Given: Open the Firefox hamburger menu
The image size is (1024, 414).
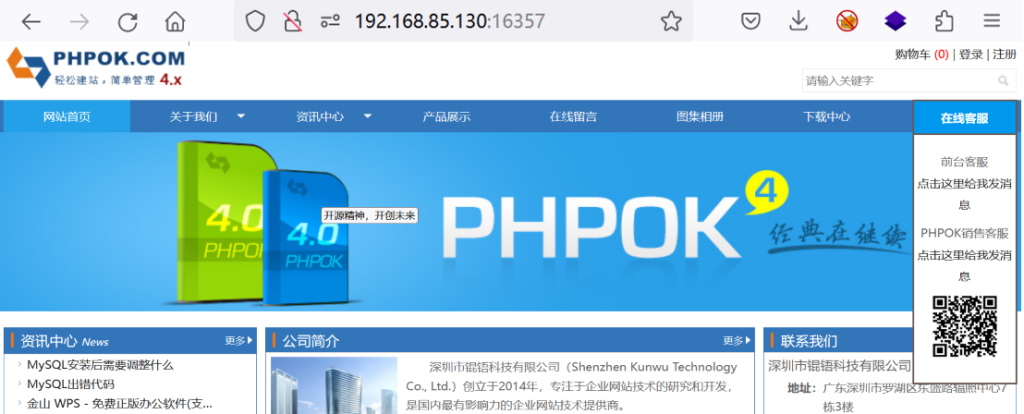Looking at the screenshot, I should click(992, 22).
